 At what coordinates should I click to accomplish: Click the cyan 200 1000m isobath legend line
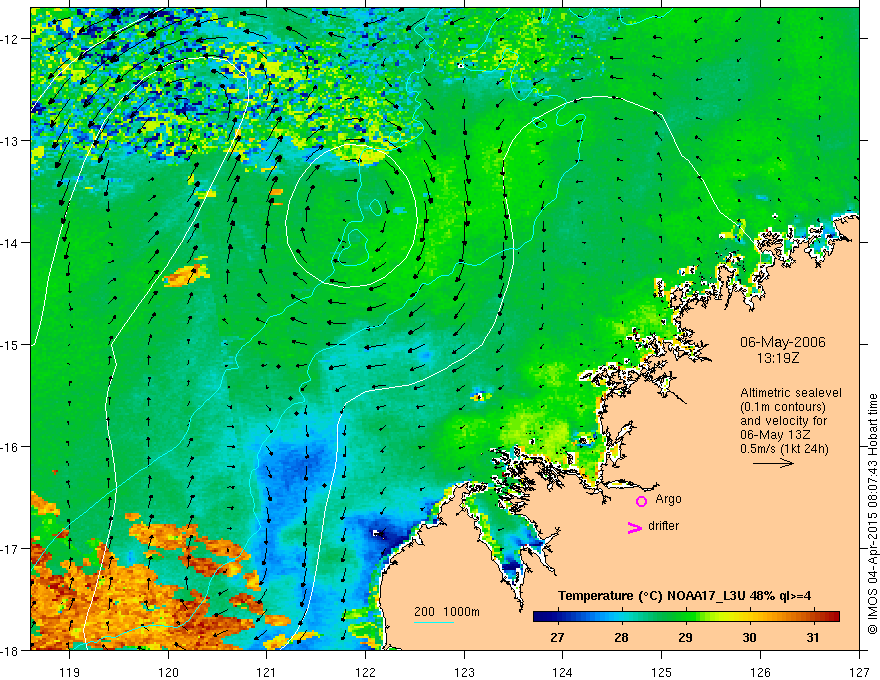coord(434,622)
